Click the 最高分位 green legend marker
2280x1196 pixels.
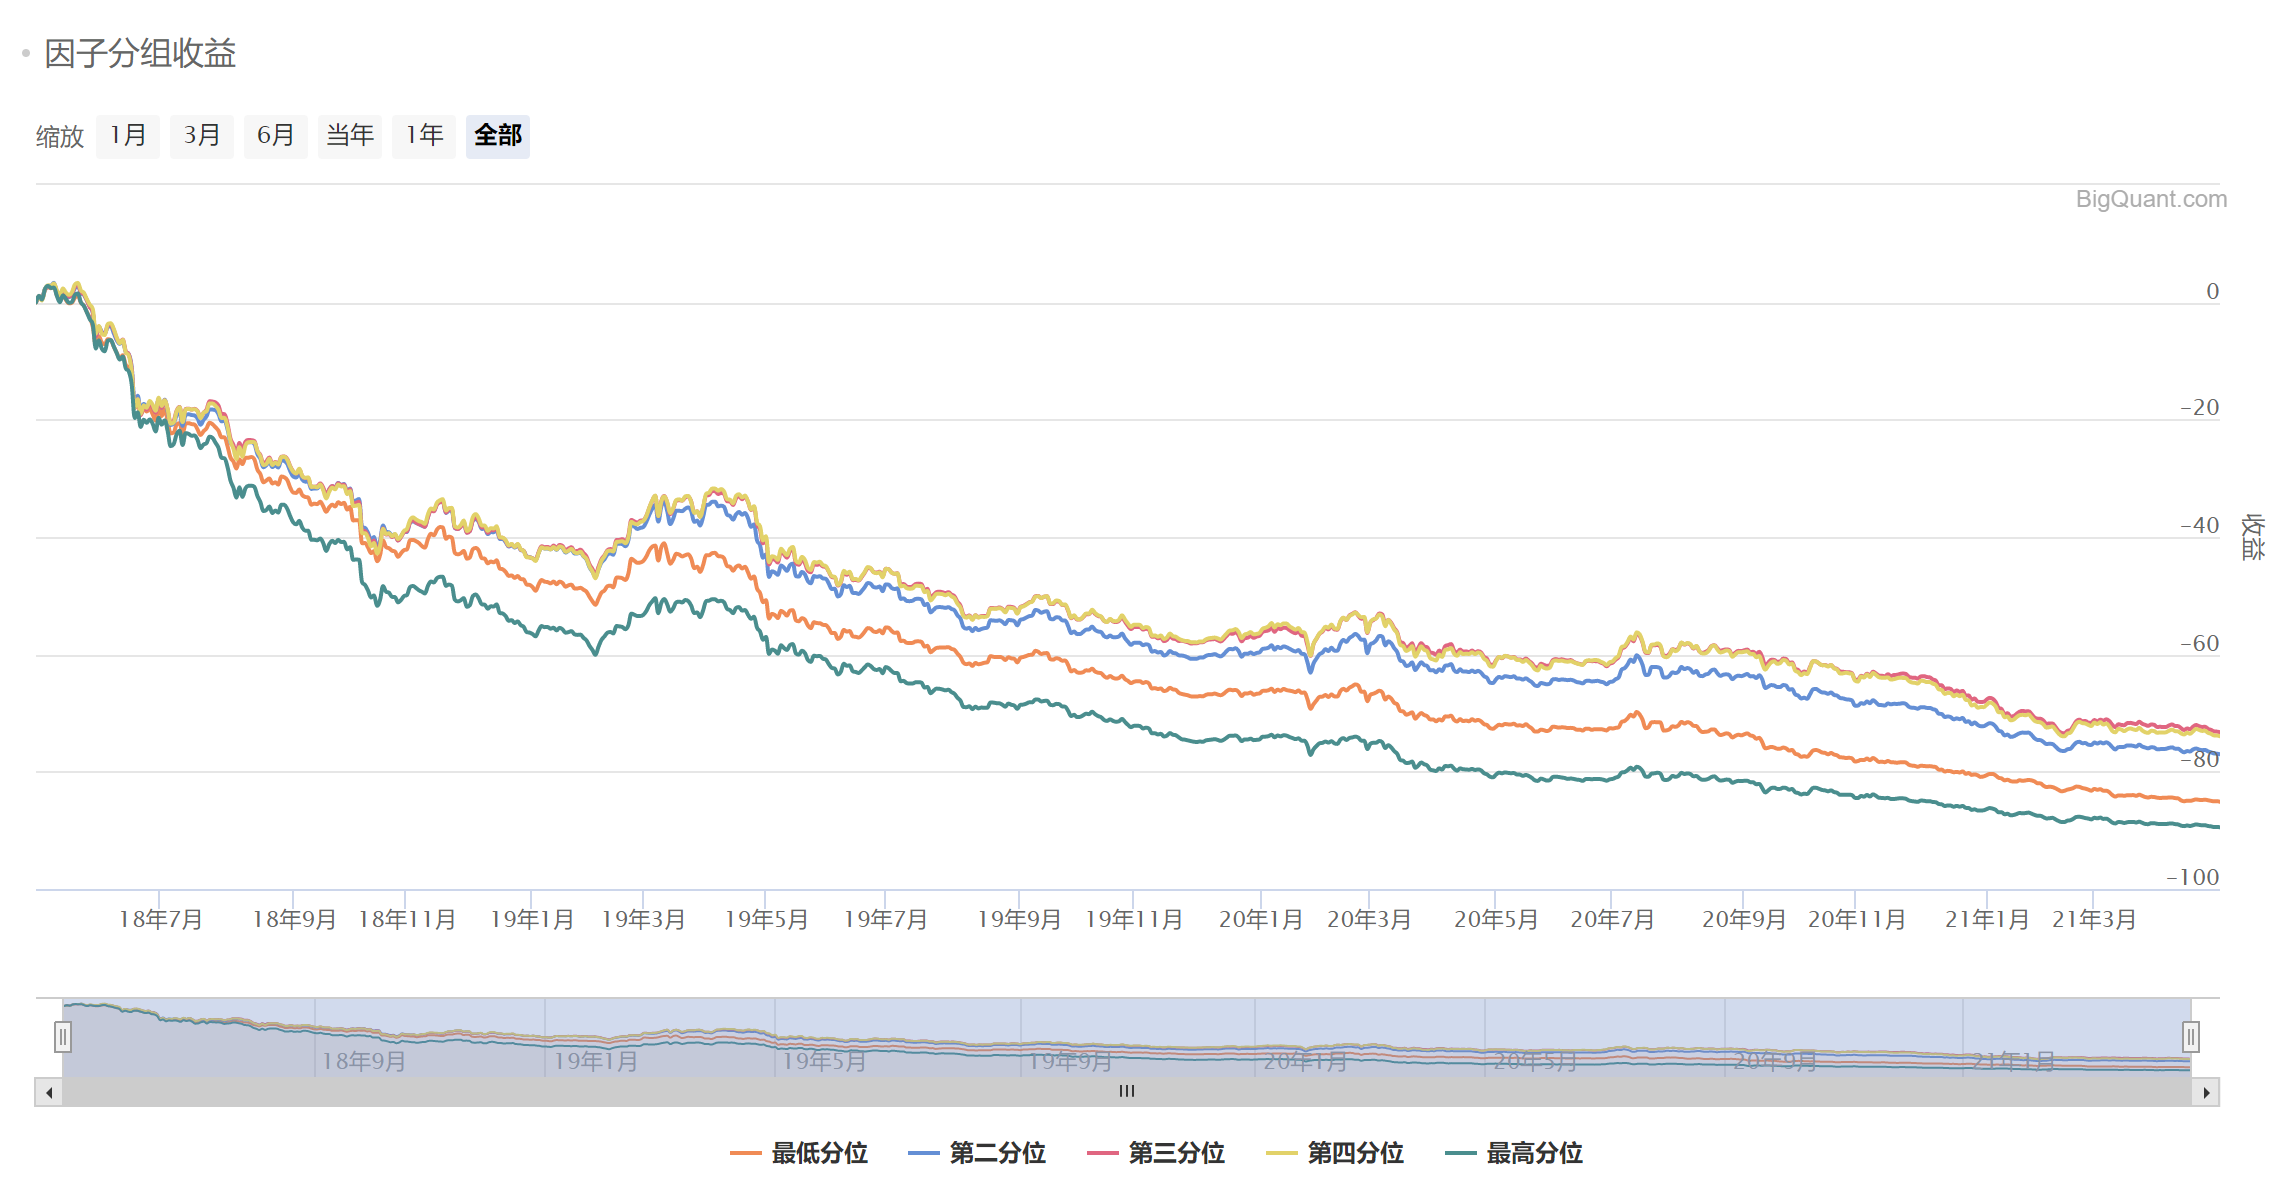pos(1463,1152)
